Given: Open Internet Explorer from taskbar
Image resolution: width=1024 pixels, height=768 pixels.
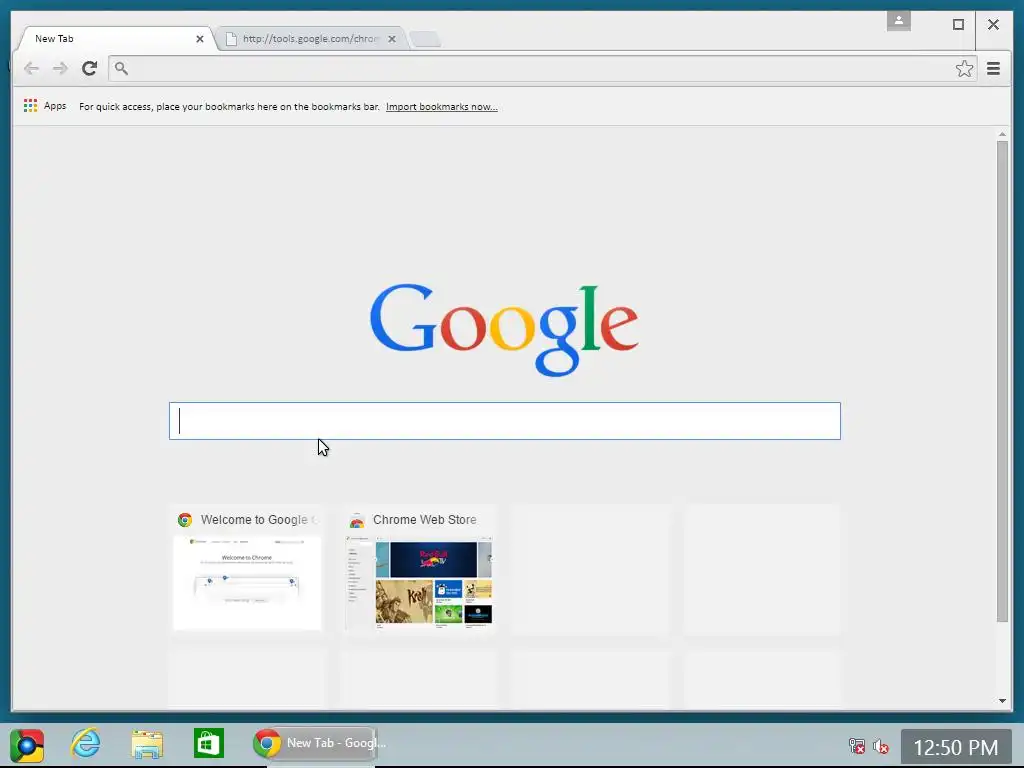Looking at the screenshot, I should [x=86, y=743].
